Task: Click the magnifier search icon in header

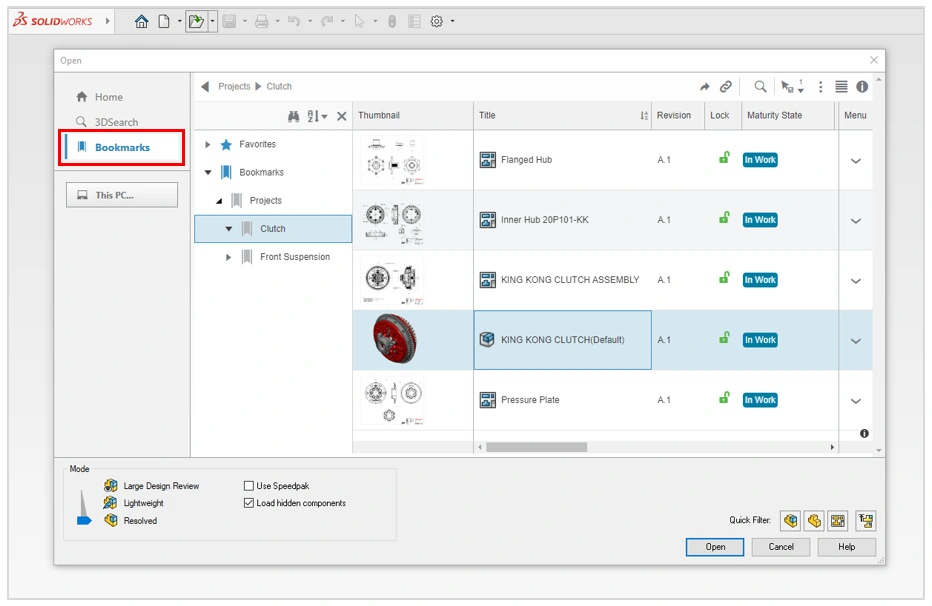Action: coord(760,87)
